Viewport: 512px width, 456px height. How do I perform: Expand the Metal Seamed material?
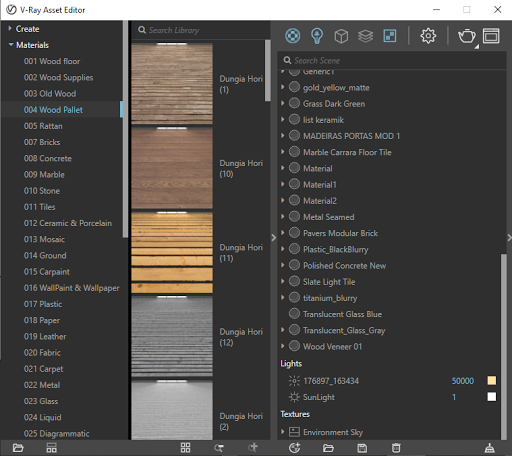click(283, 217)
